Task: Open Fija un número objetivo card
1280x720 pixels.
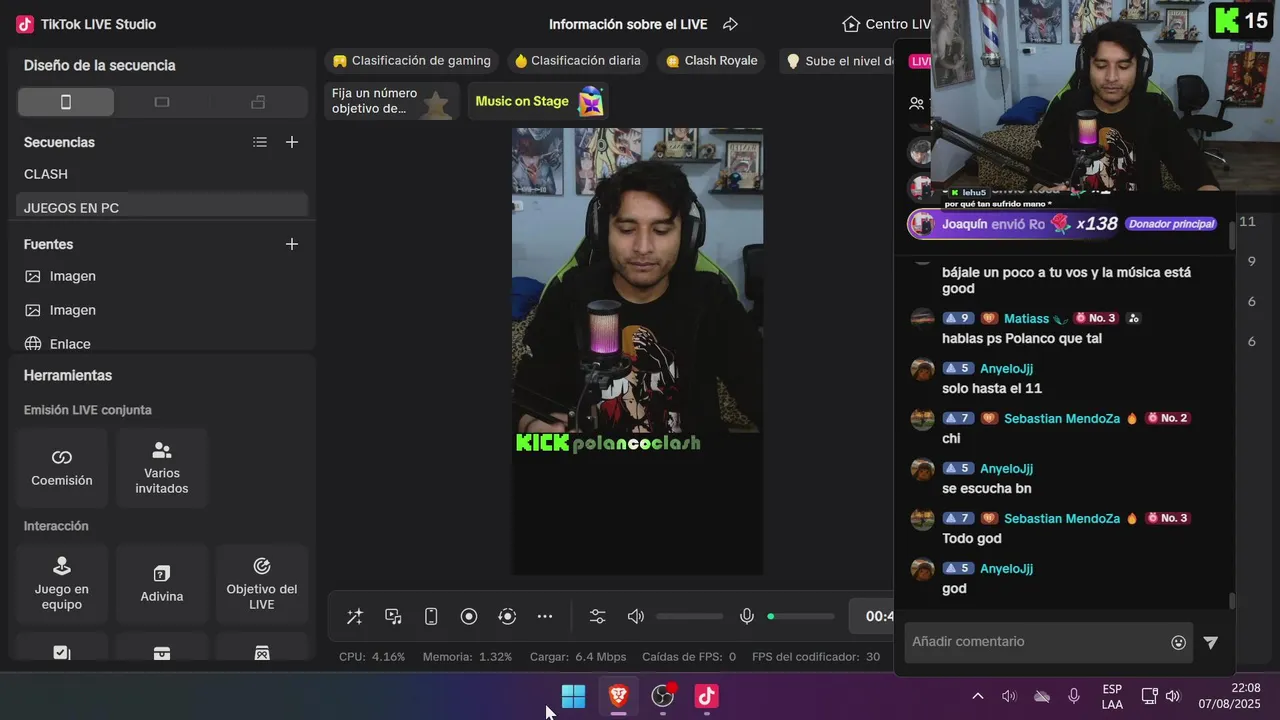Action: [392, 101]
